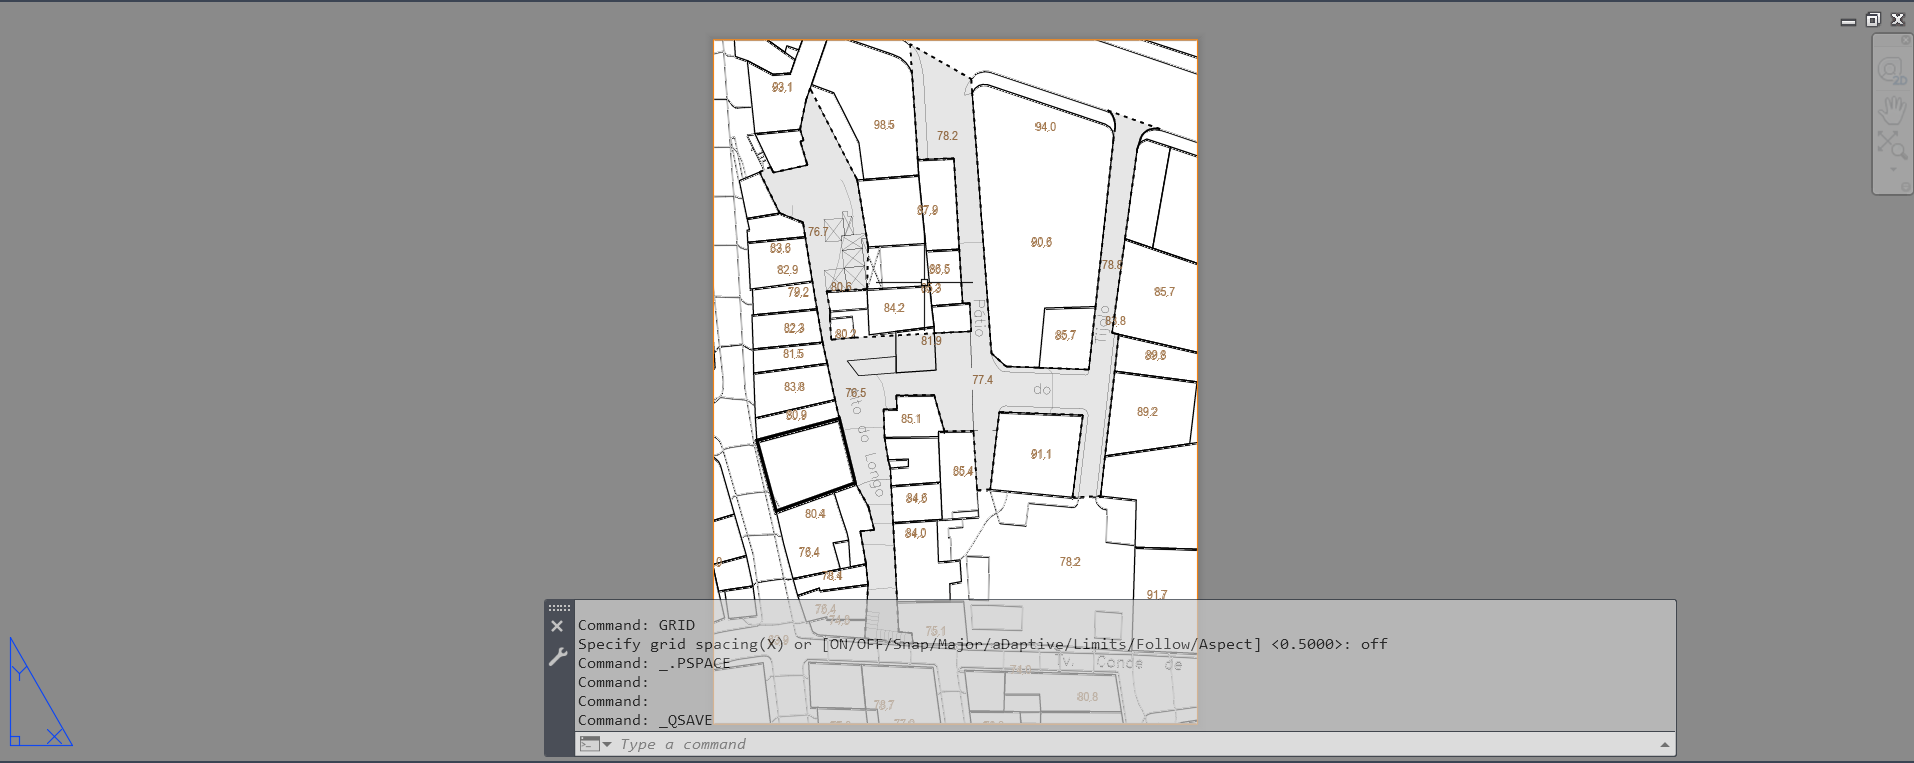1914x763 pixels.
Task: Select the elevation label '80,4'
Action: [x=815, y=514]
